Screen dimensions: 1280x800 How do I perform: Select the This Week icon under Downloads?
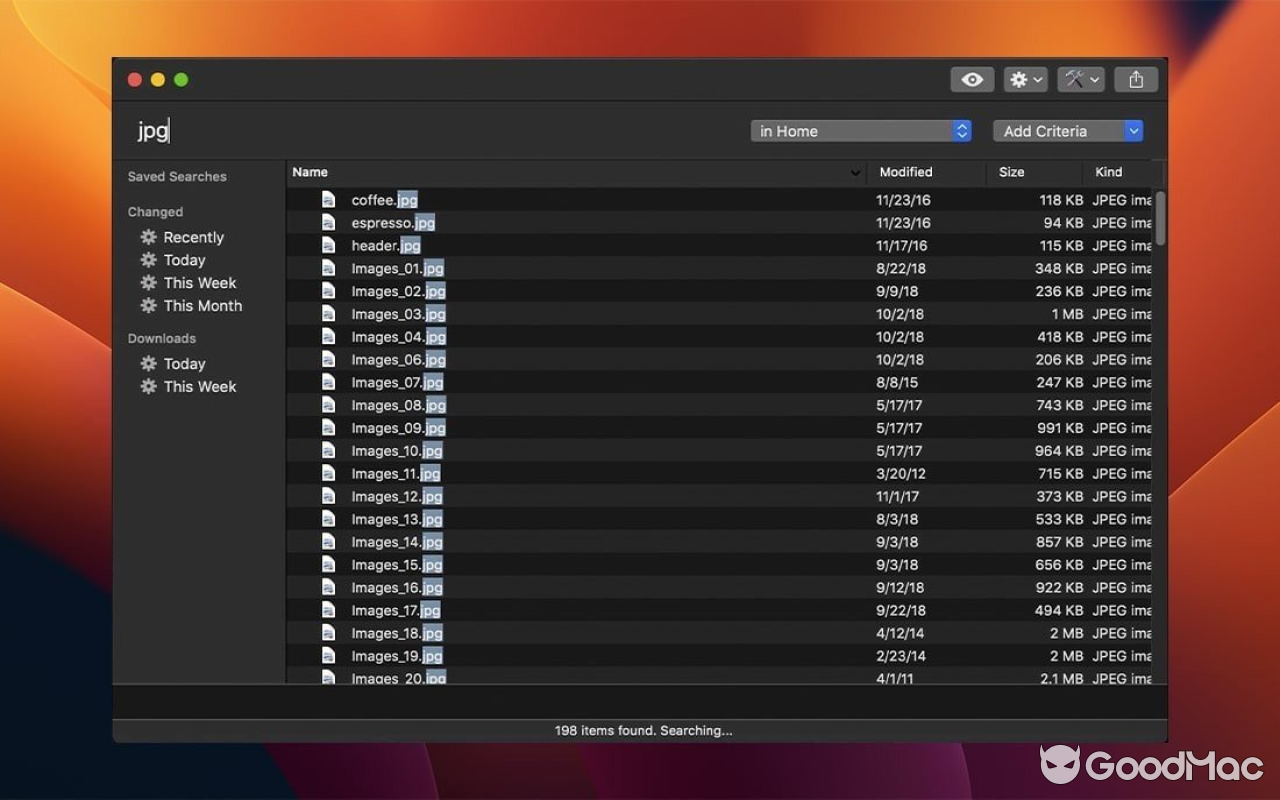point(148,387)
